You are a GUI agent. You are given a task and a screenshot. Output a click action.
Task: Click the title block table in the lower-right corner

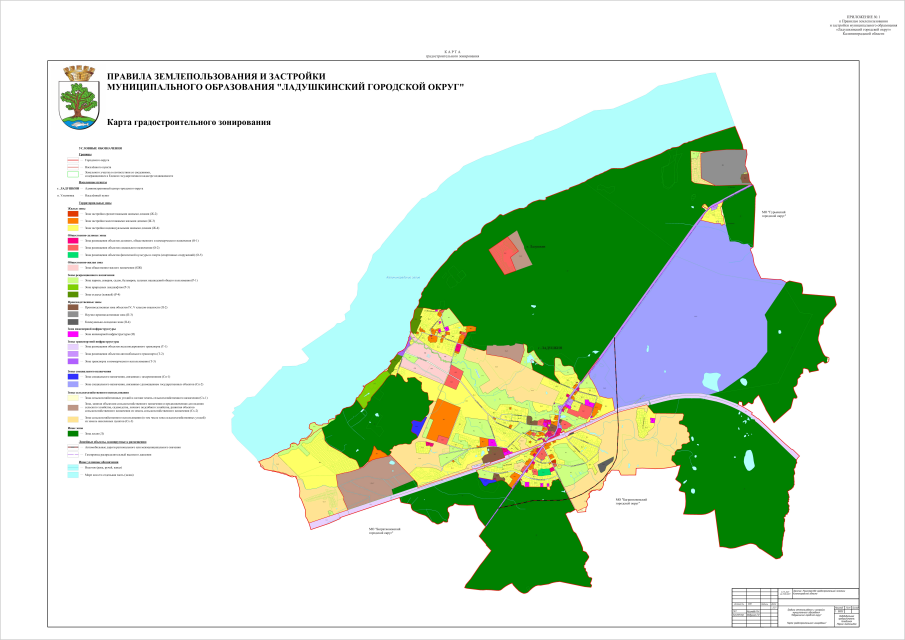click(795, 607)
